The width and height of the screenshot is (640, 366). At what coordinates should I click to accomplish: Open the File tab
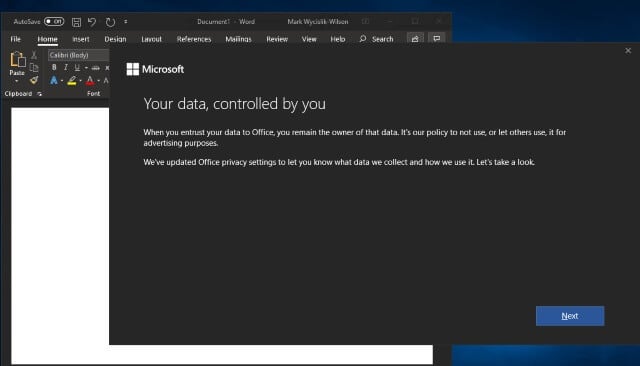tap(16, 39)
